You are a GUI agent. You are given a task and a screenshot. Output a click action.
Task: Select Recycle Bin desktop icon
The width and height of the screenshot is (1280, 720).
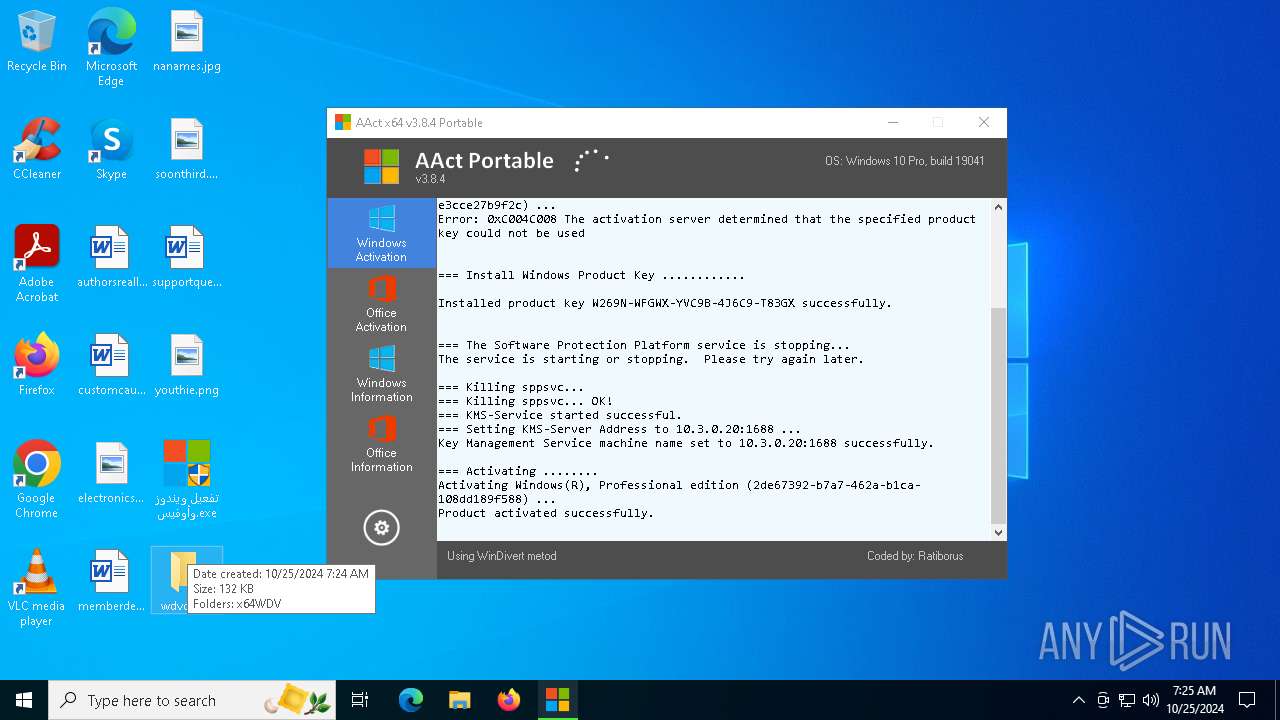pyautogui.click(x=37, y=42)
